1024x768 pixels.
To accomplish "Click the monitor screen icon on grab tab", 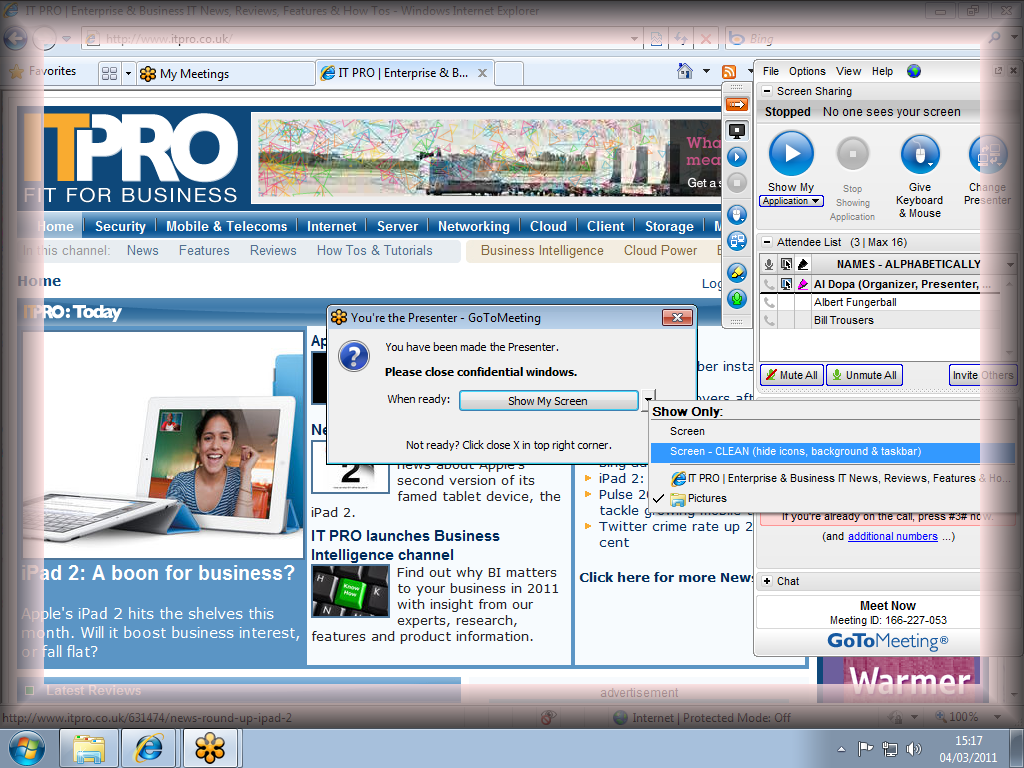I will pos(737,131).
